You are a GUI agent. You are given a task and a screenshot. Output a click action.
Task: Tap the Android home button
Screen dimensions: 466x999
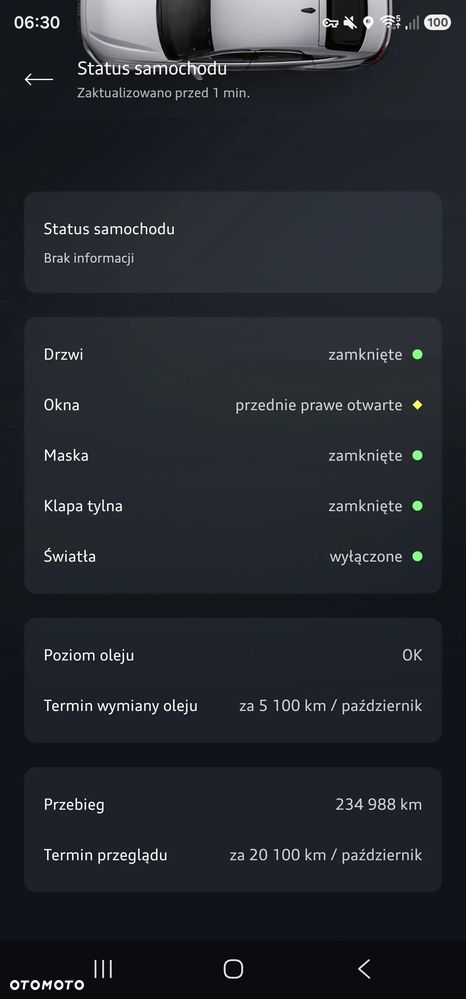click(x=233, y=969)
